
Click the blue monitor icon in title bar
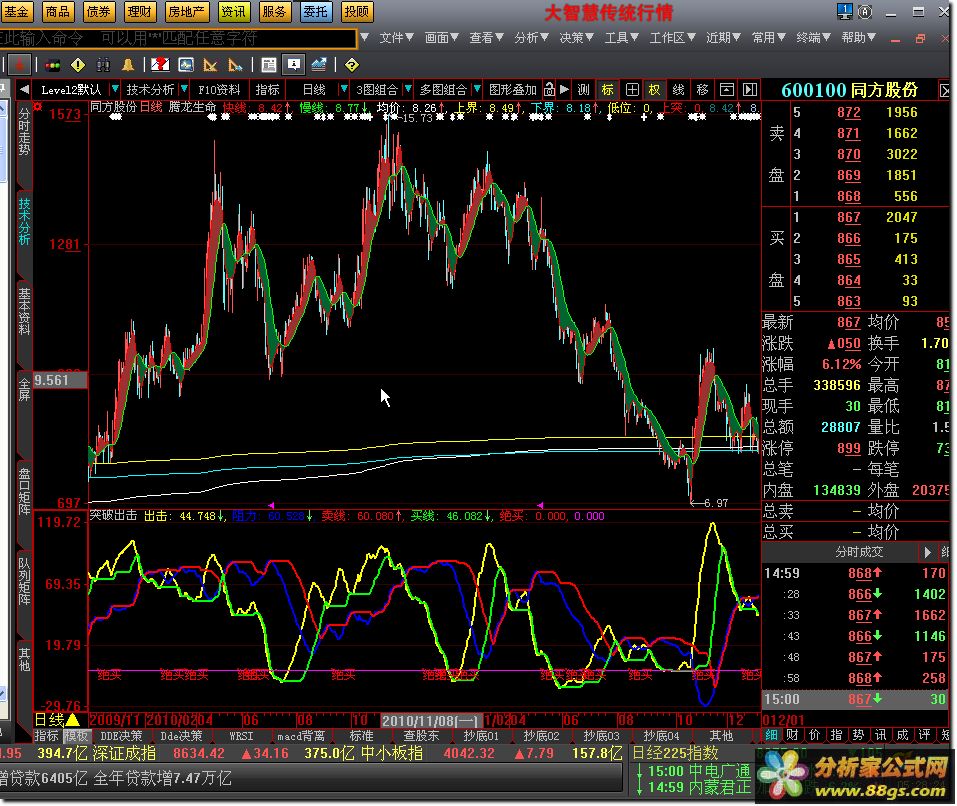click(x=845, y=11)
